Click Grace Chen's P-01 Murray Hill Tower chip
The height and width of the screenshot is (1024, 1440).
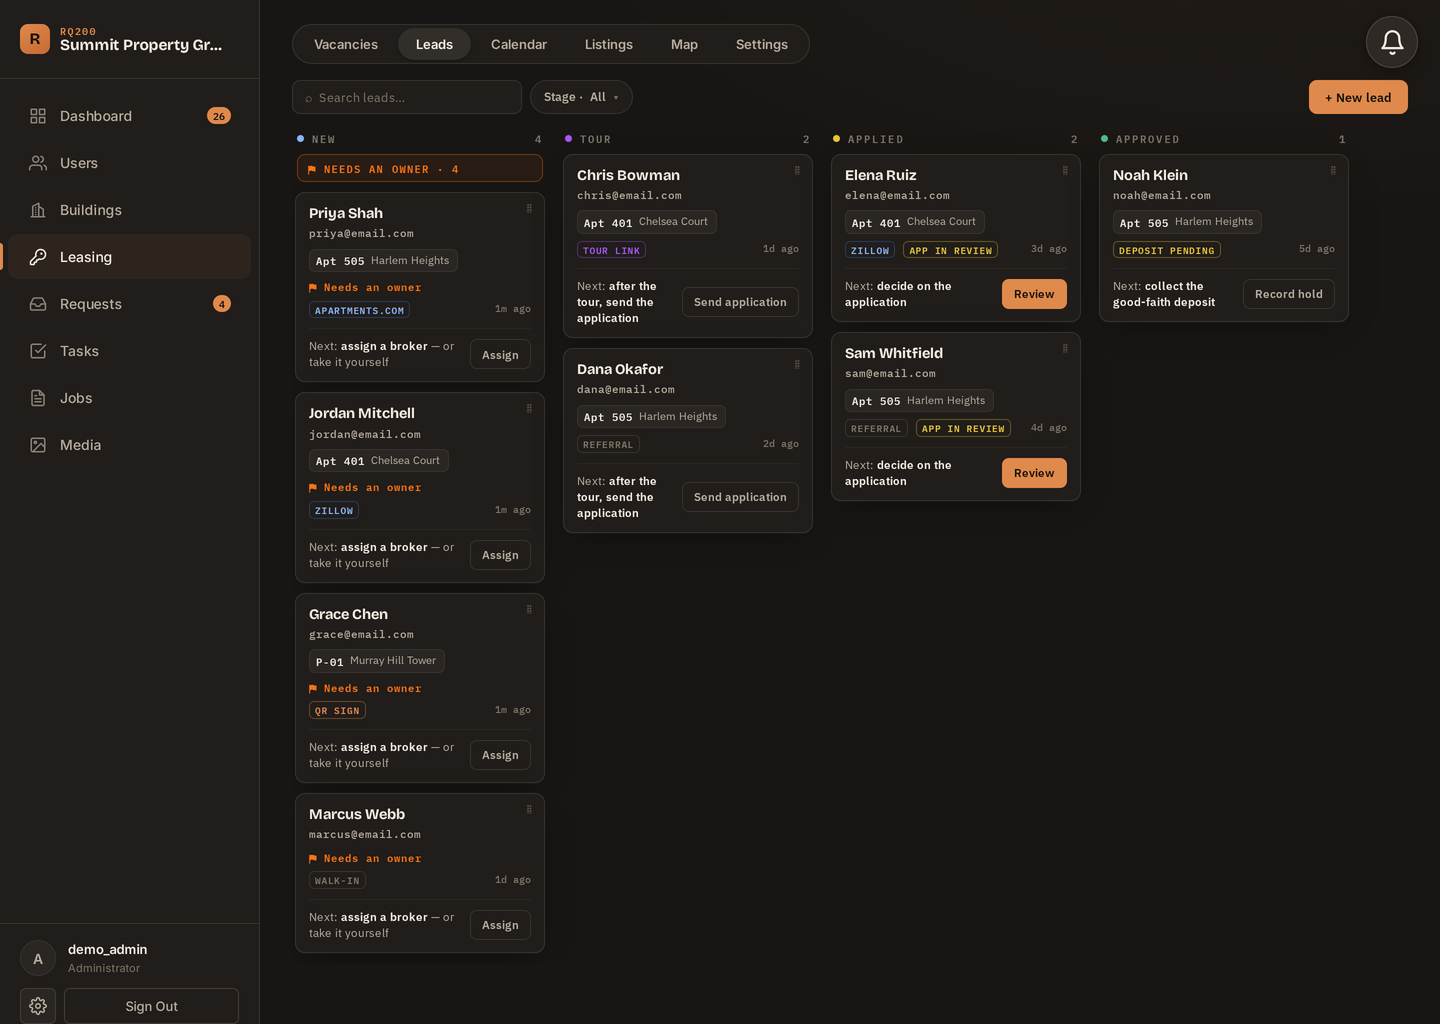377,661
